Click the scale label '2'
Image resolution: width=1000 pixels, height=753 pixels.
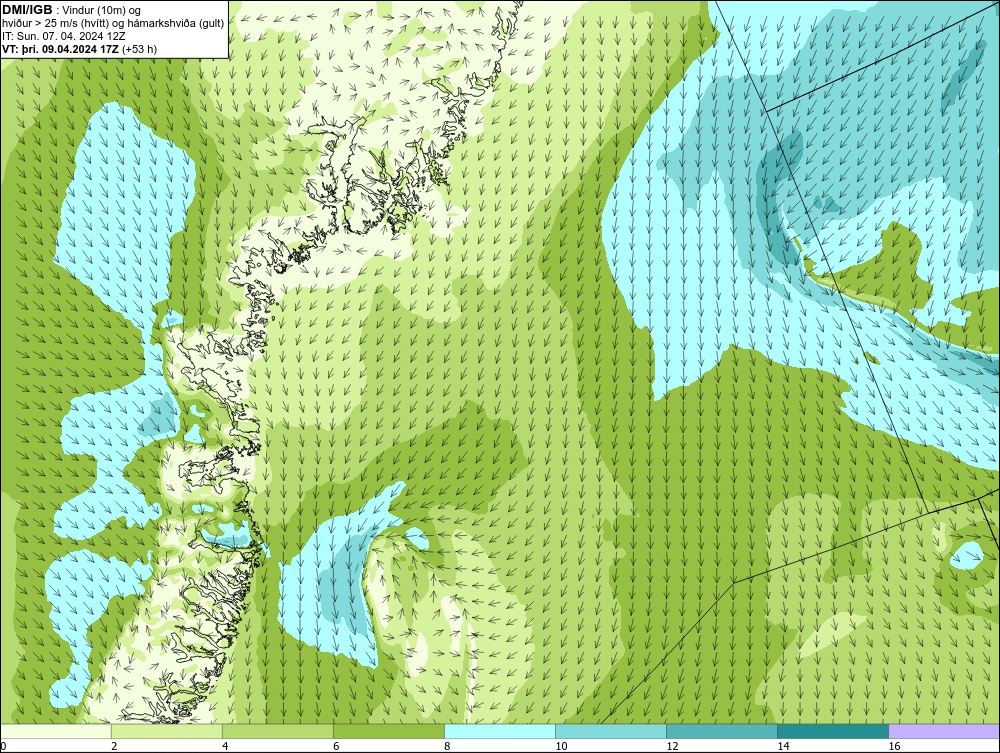pyautogui.click(x=114, y=746)
